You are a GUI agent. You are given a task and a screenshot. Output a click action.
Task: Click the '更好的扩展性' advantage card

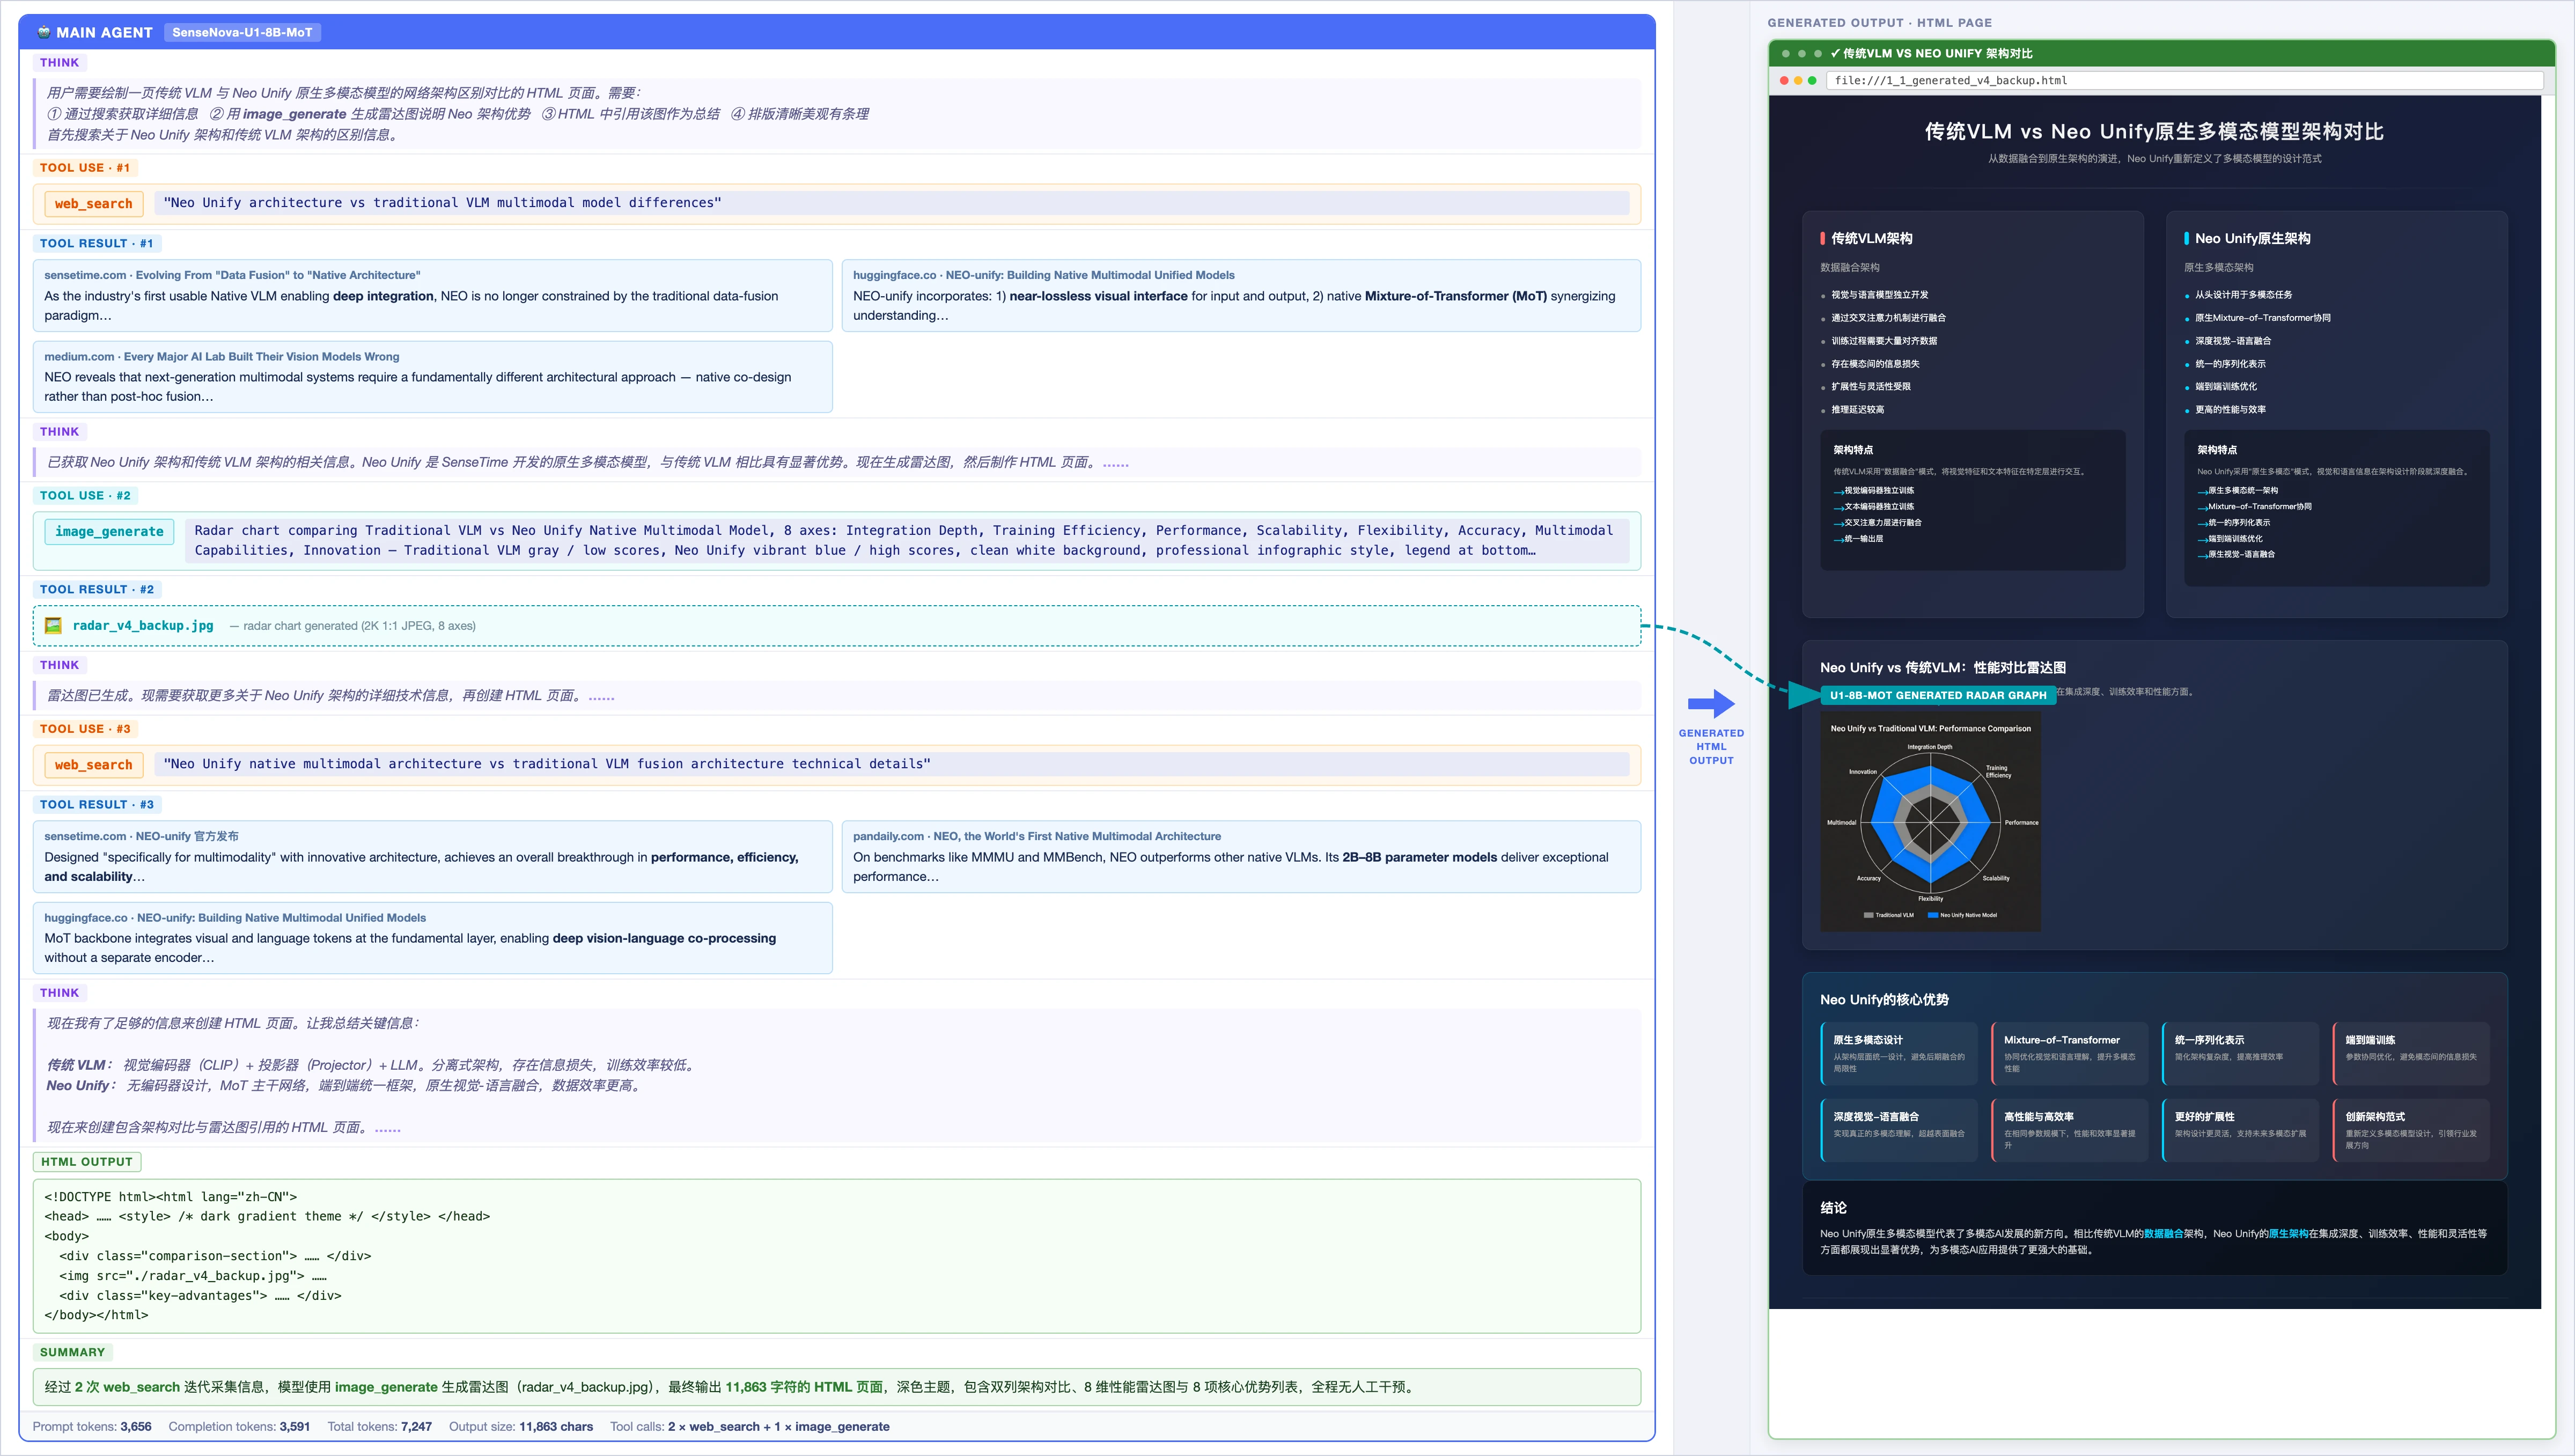pyautogui.click(x=2241, y=1130)
